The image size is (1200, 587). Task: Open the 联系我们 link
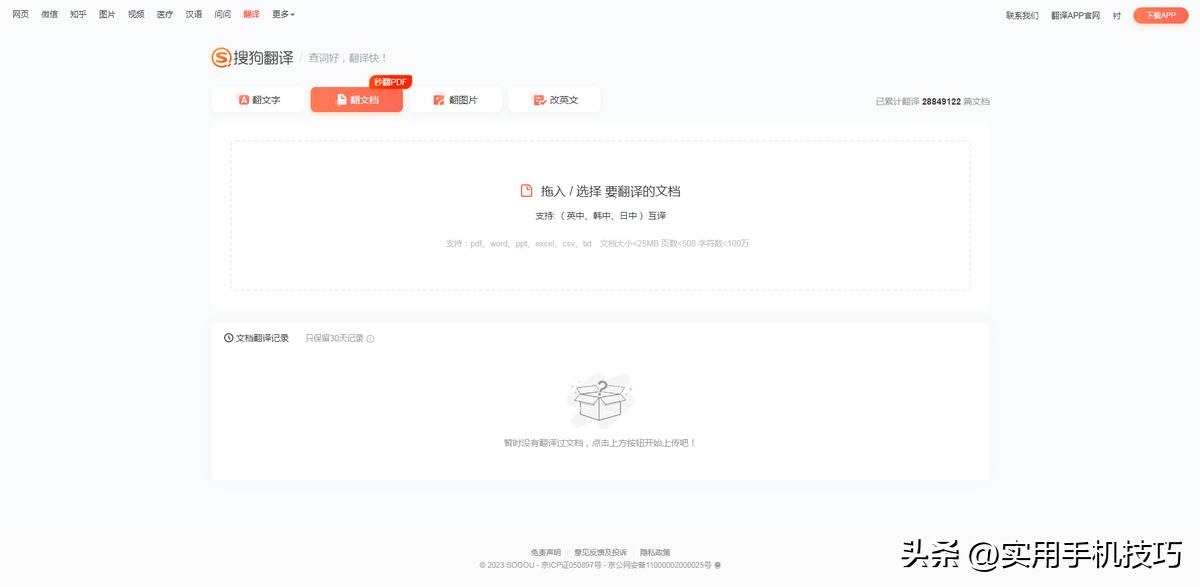pos(1022,15)
